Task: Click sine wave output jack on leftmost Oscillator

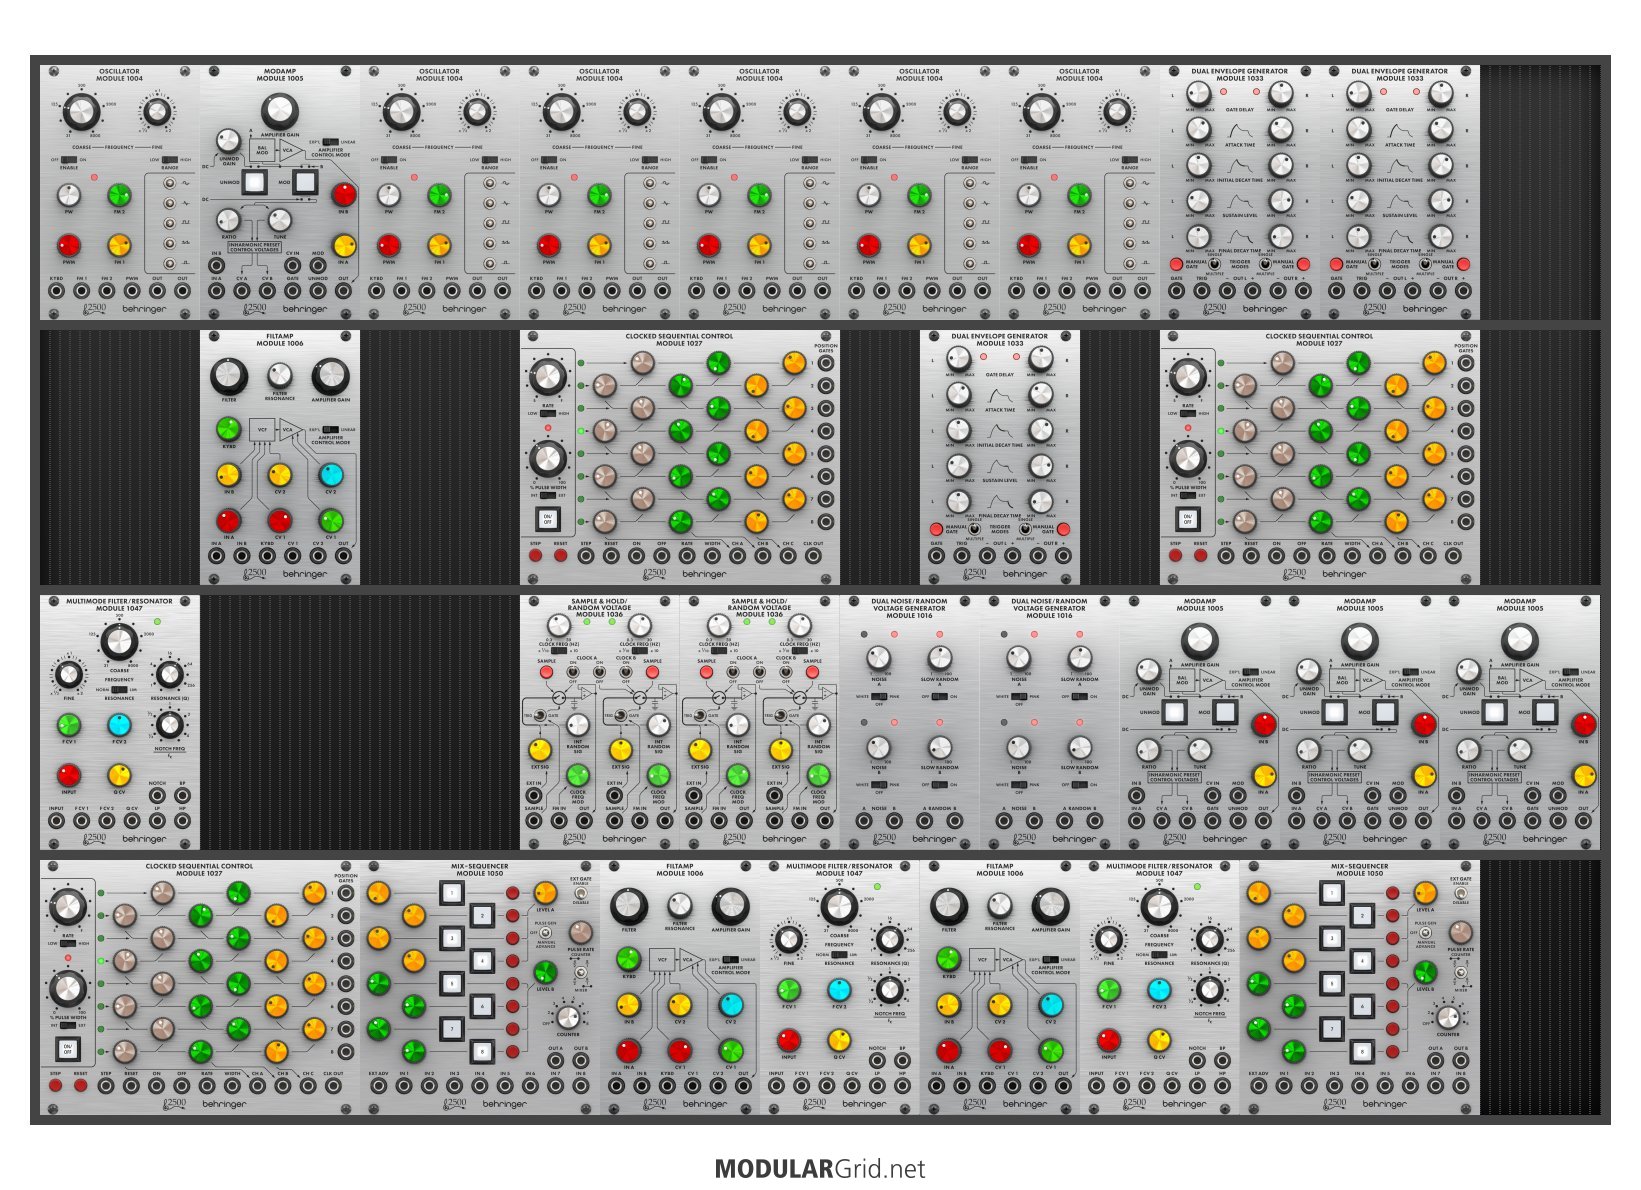Action: tap(170, 183)
